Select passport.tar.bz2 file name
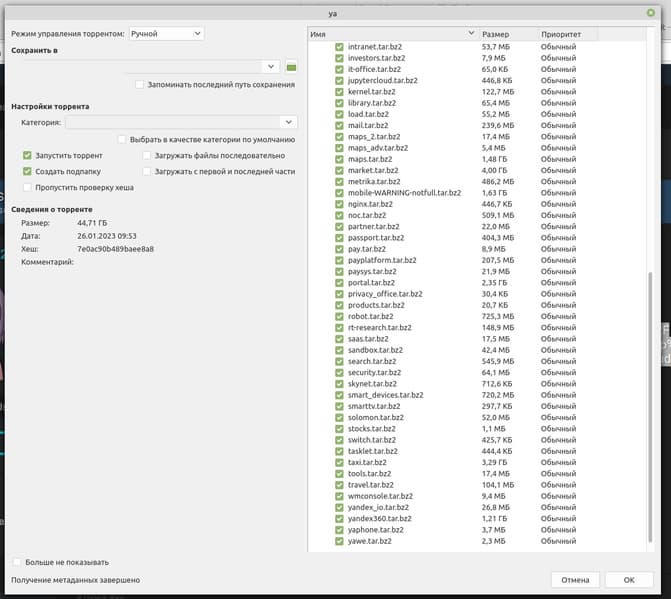 tap(376, 238)
